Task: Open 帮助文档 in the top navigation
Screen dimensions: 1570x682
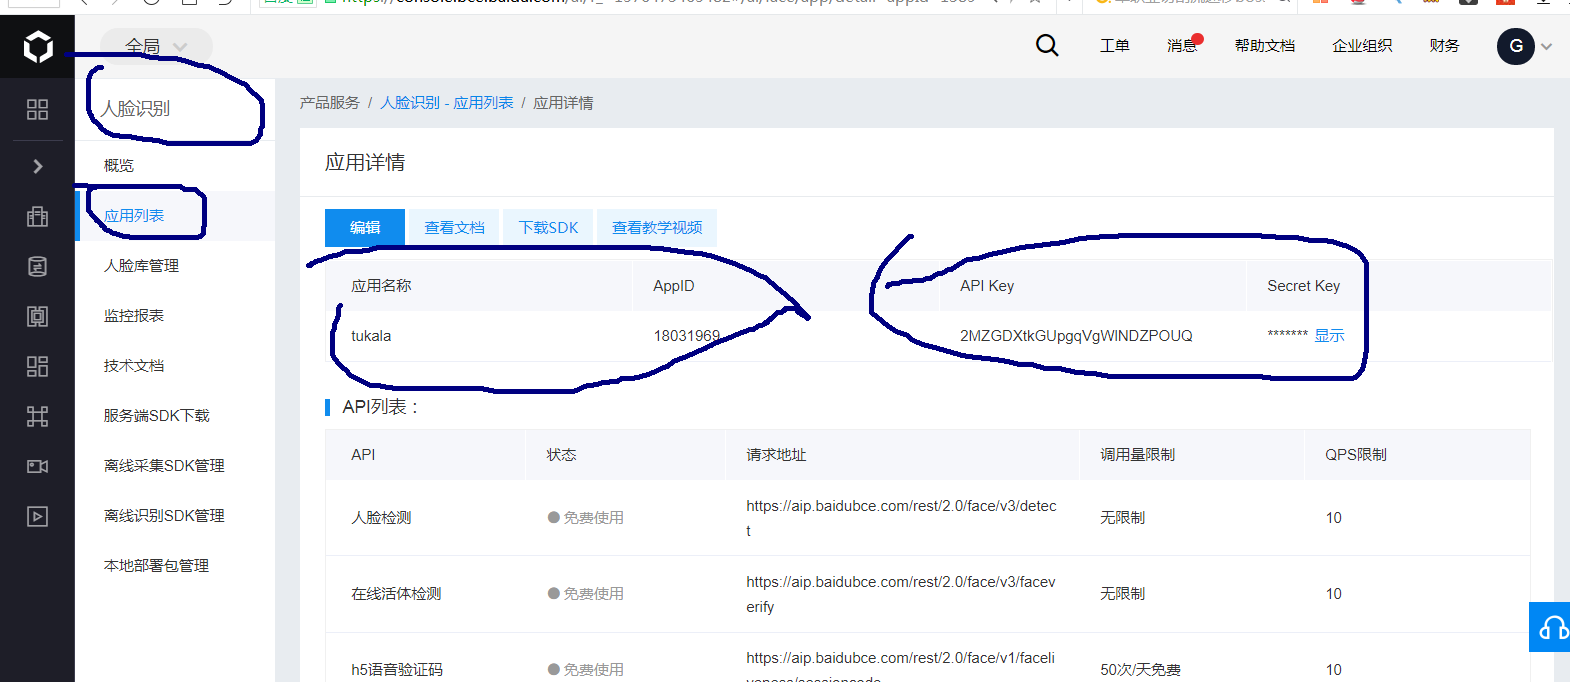Action: (x=1265, y=45)
